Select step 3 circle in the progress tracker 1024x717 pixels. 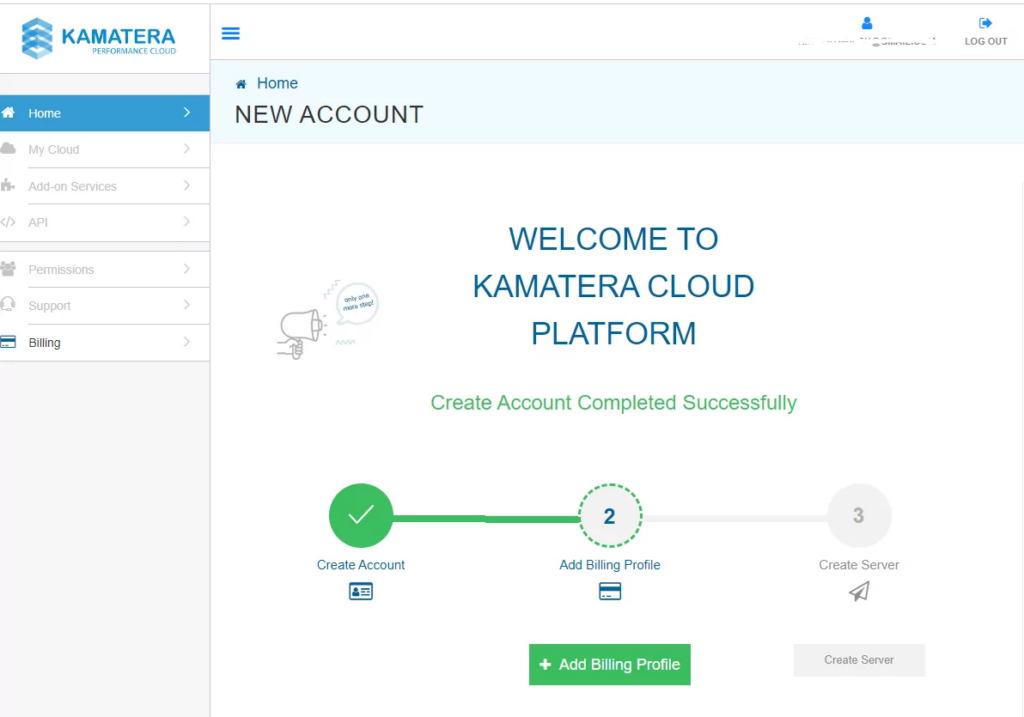[x=858, y=515]
